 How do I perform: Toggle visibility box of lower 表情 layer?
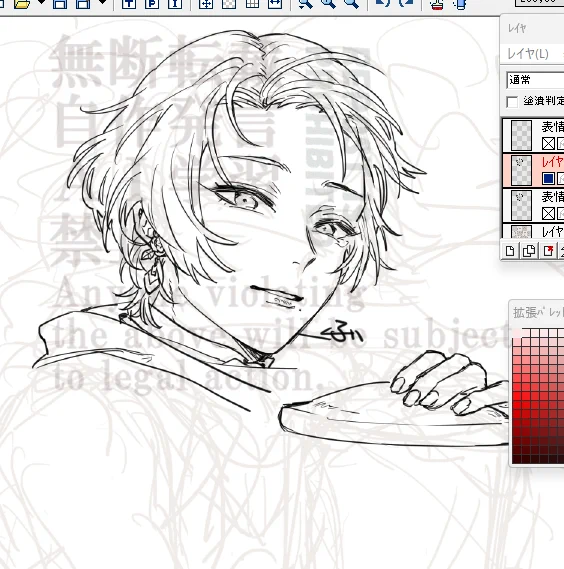(x=548, y=213)
